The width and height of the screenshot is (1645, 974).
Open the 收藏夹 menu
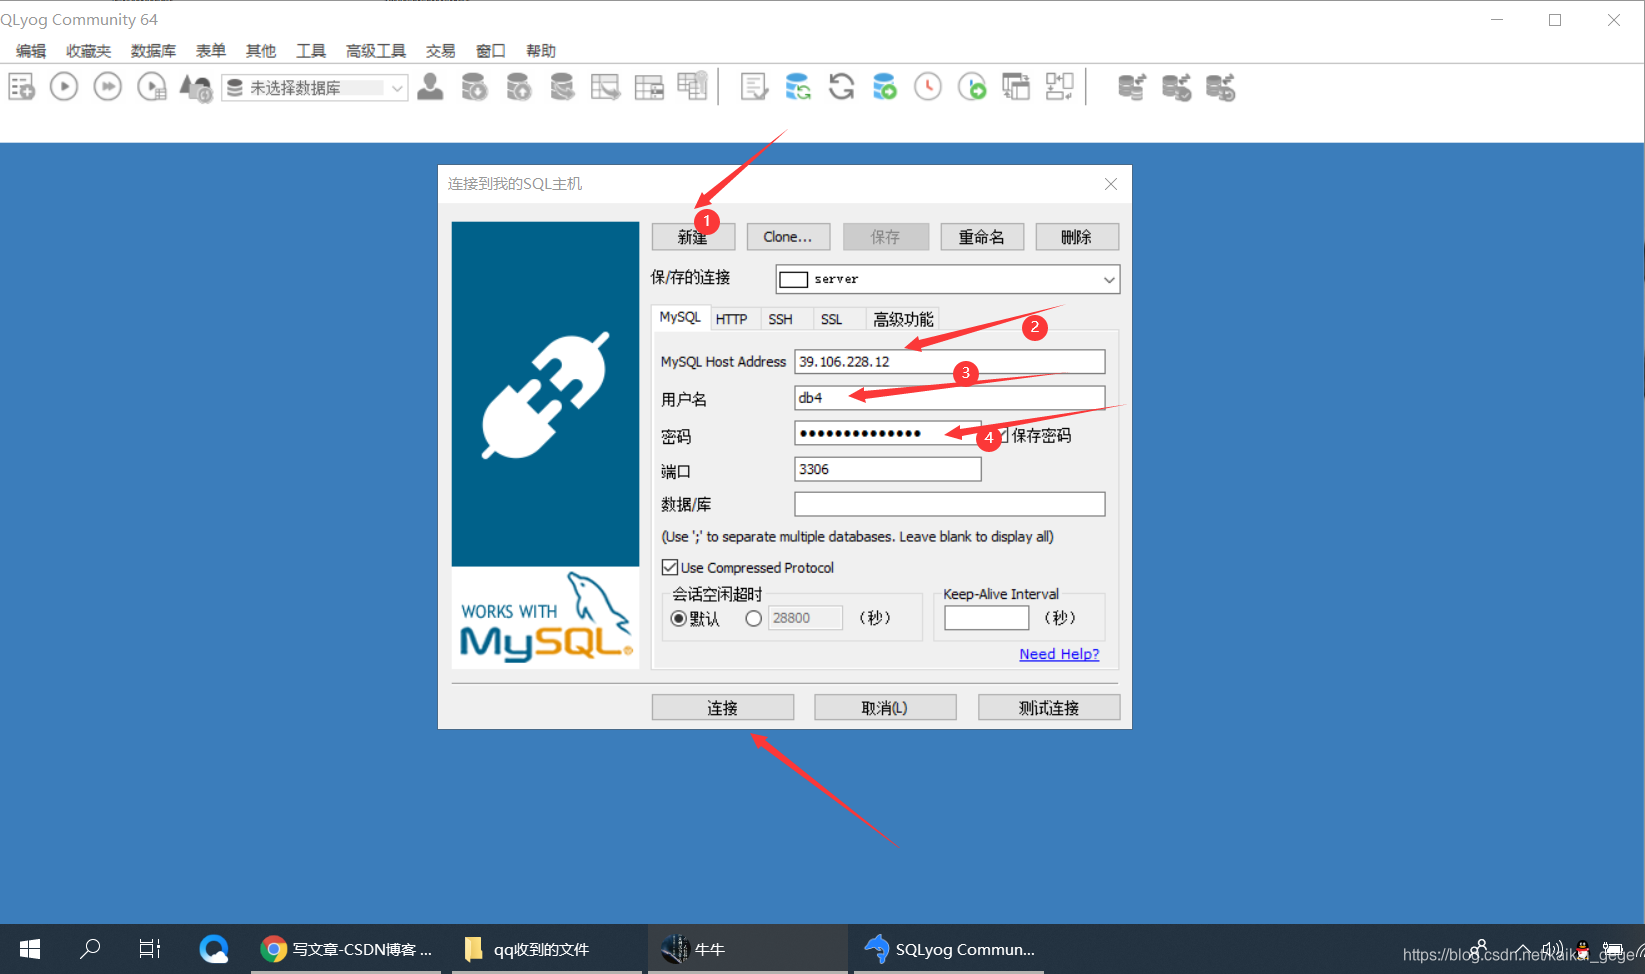click(88, 51)
